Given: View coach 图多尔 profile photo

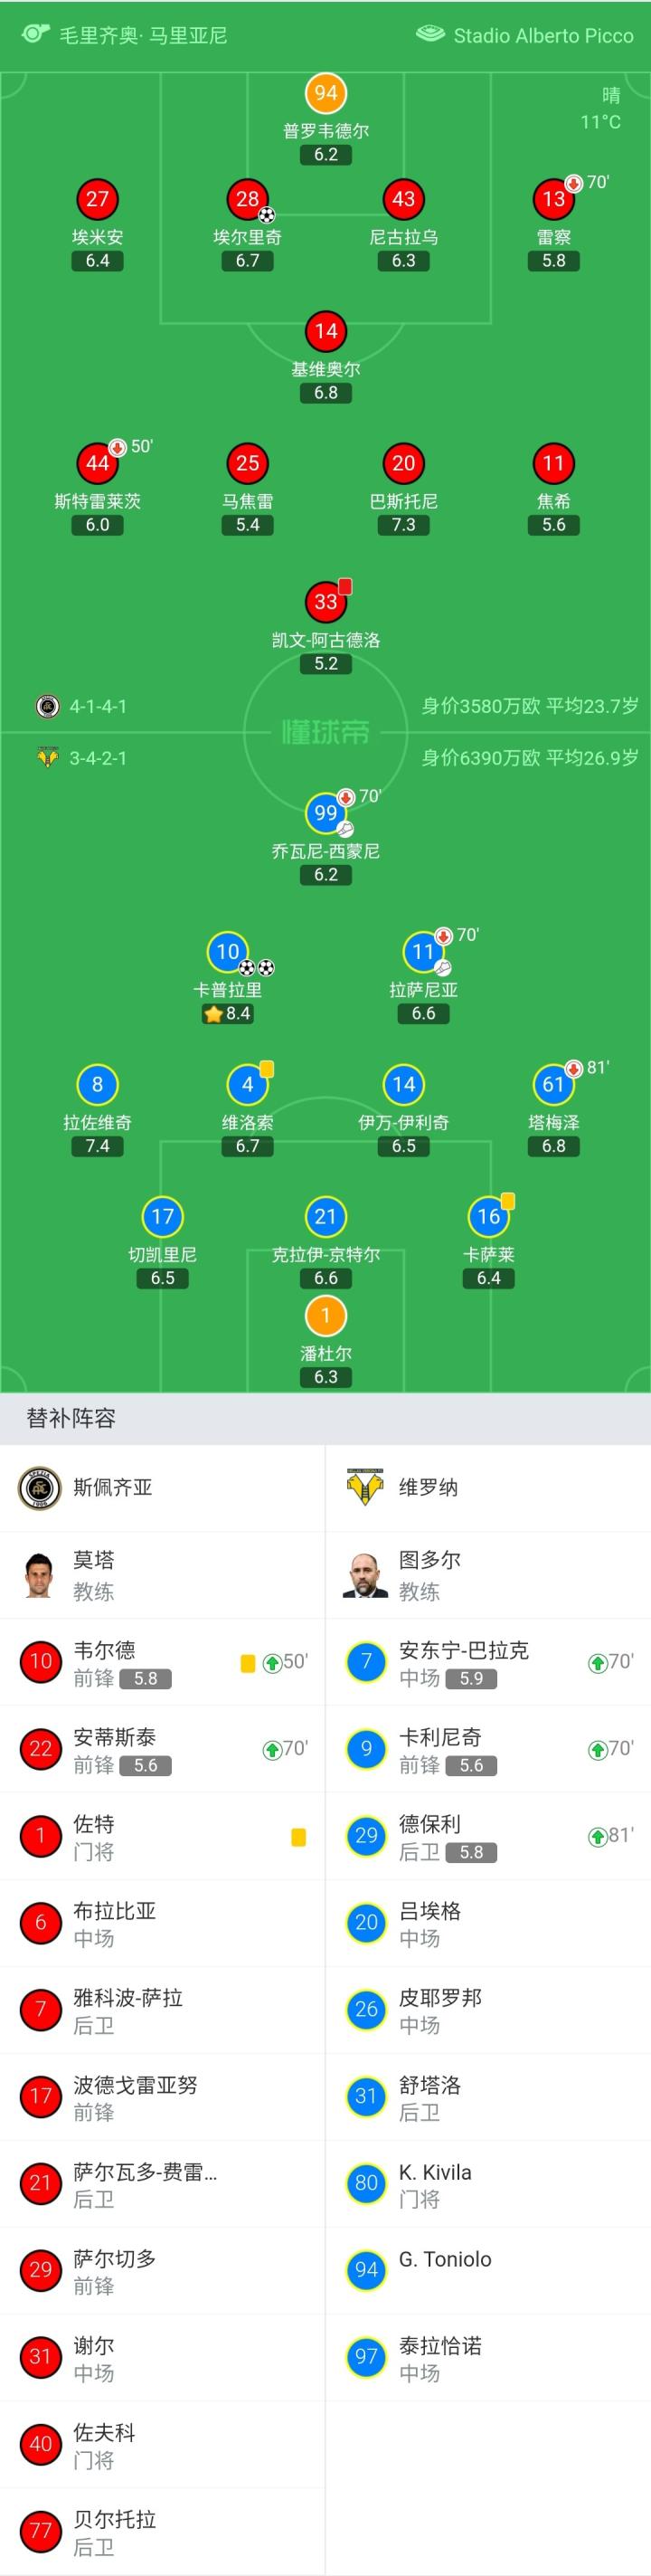Looking at the screenshot, I should coord(366,1575).
